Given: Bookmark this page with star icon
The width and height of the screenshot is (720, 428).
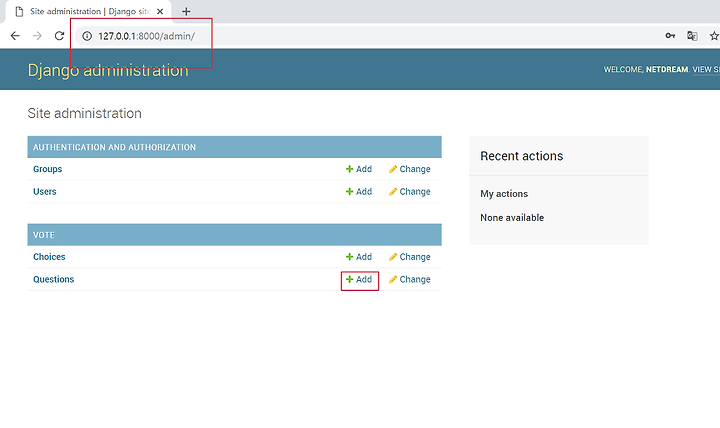Looking at the screenshot, I should [x=714, y=36].
